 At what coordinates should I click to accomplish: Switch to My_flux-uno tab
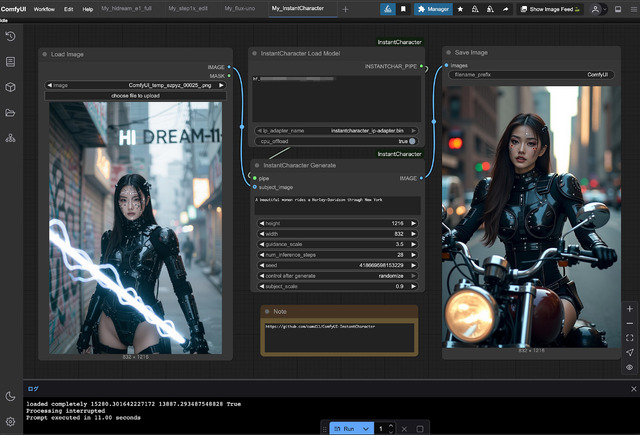click(240, 9)
